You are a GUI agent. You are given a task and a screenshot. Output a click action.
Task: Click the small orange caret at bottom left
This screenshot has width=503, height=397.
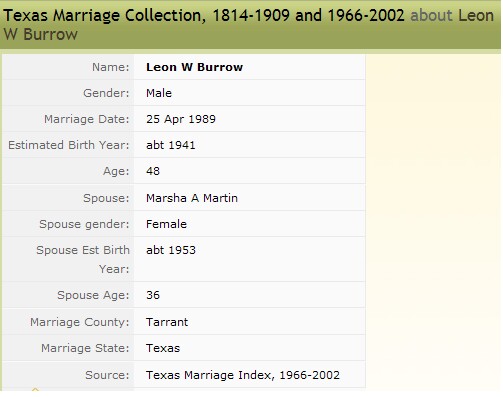(35, 389)
